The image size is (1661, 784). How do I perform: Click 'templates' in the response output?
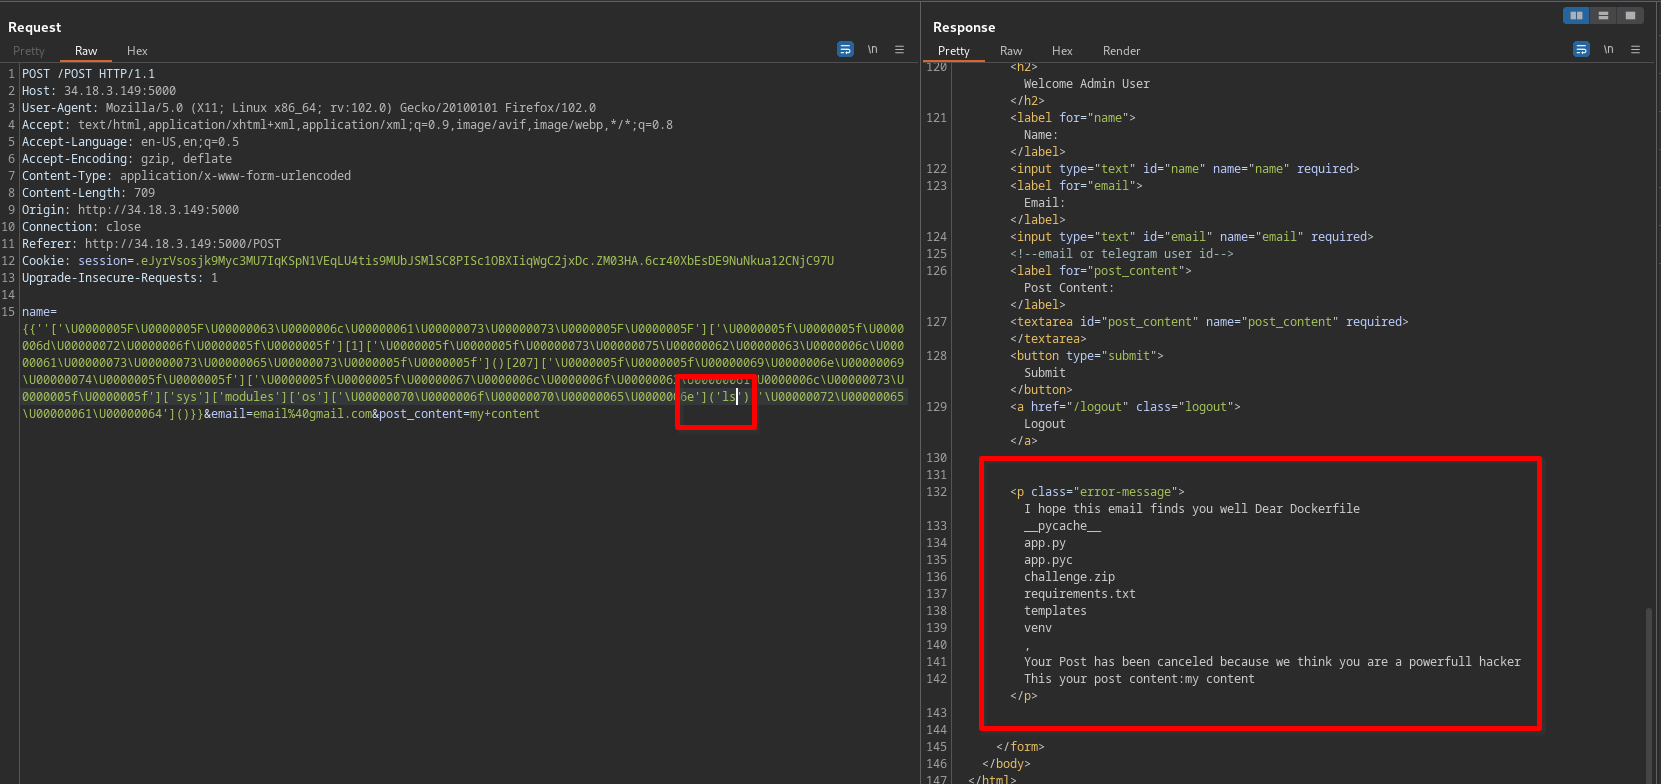[1055, 611]
